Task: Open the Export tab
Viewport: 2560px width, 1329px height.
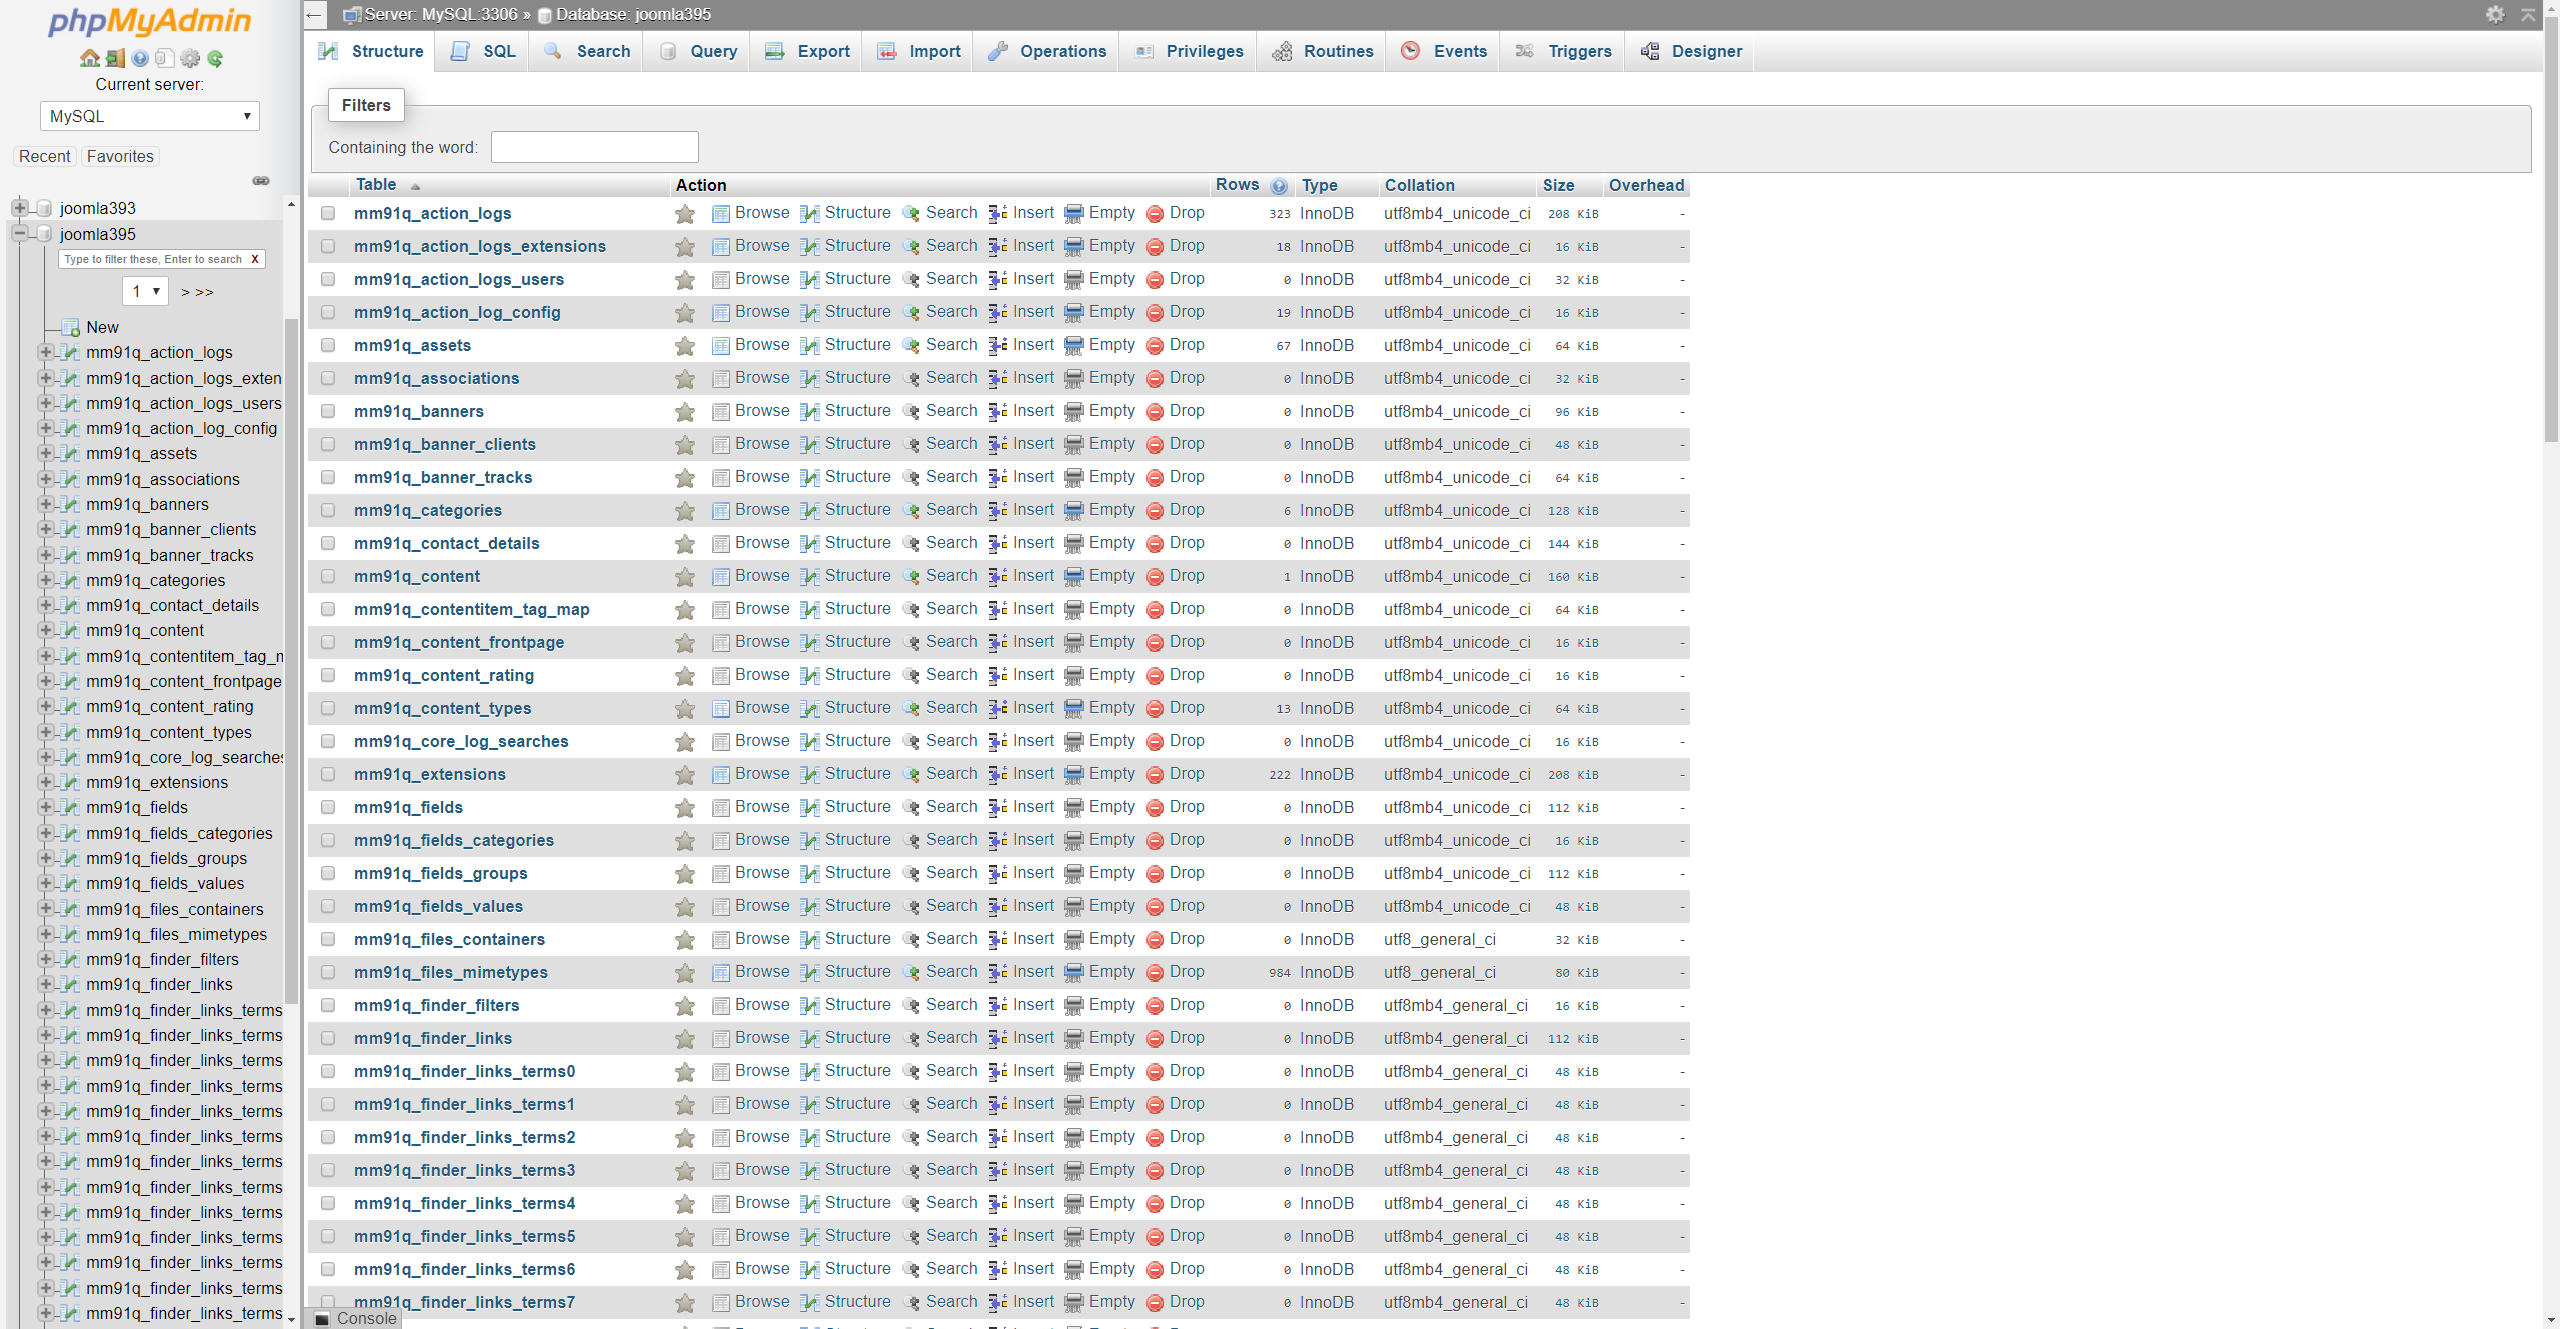Action: 807,51
